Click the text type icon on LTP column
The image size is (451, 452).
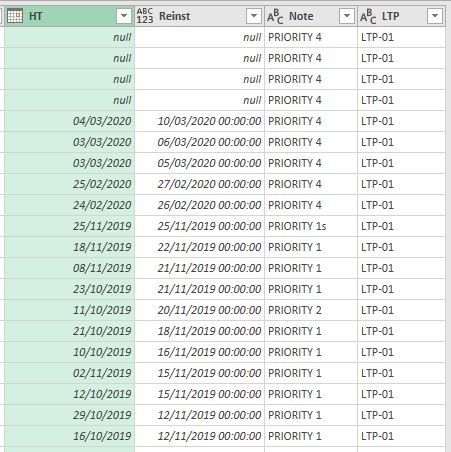(x=368, y=16)
